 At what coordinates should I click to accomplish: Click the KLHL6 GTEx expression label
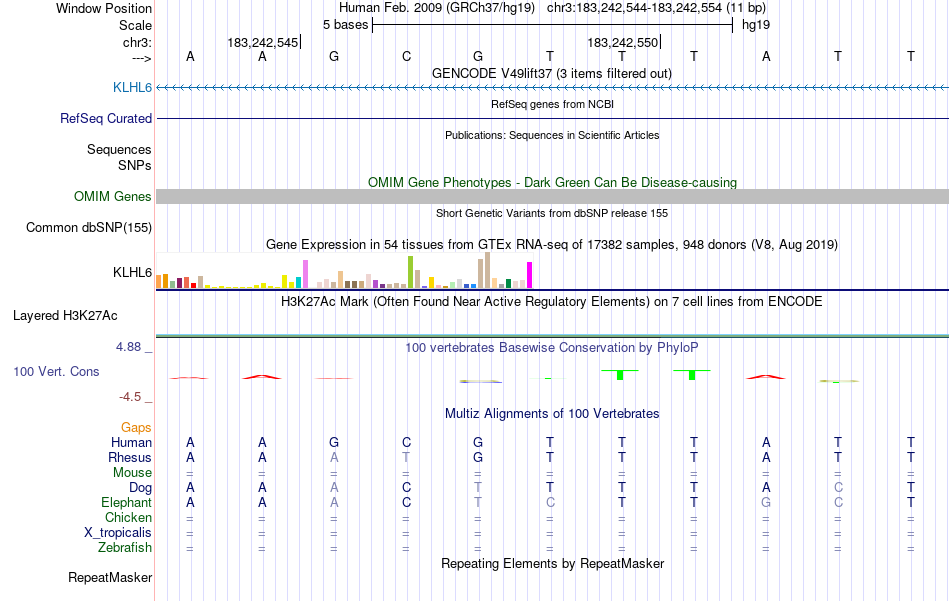point(132,273)
